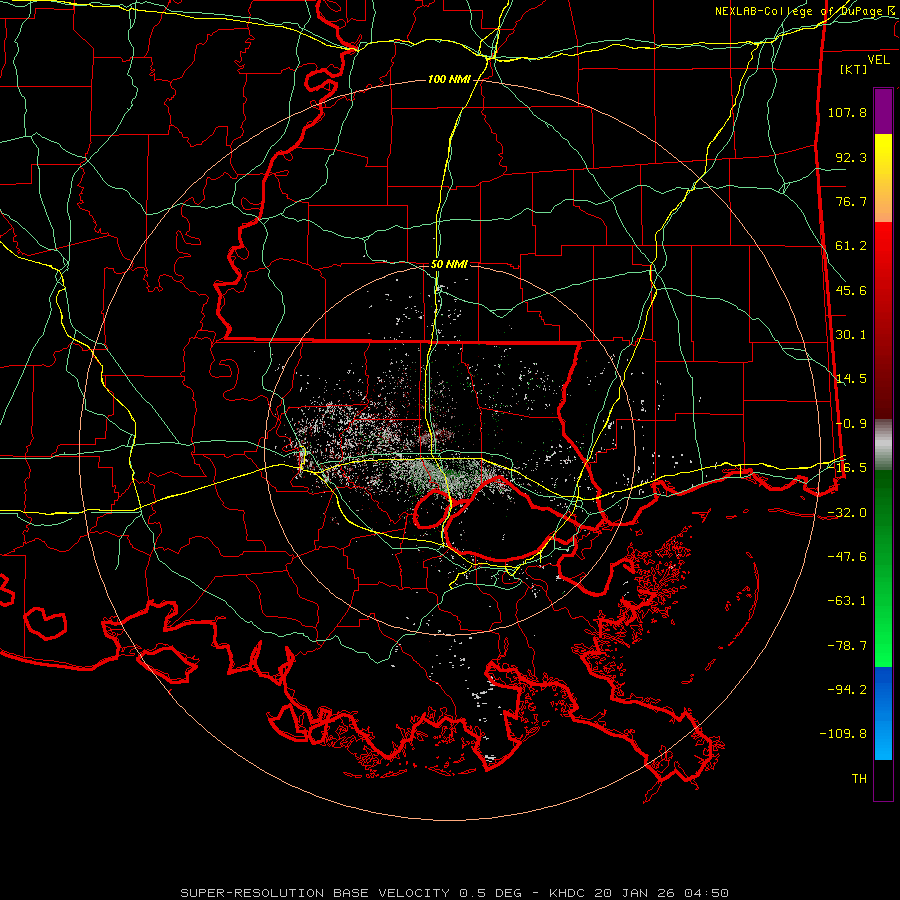Image resolution: width=900 pixels, height=900 pixels.
Task: Click the blue segment of the color bar
Action: tap(883, 713)
